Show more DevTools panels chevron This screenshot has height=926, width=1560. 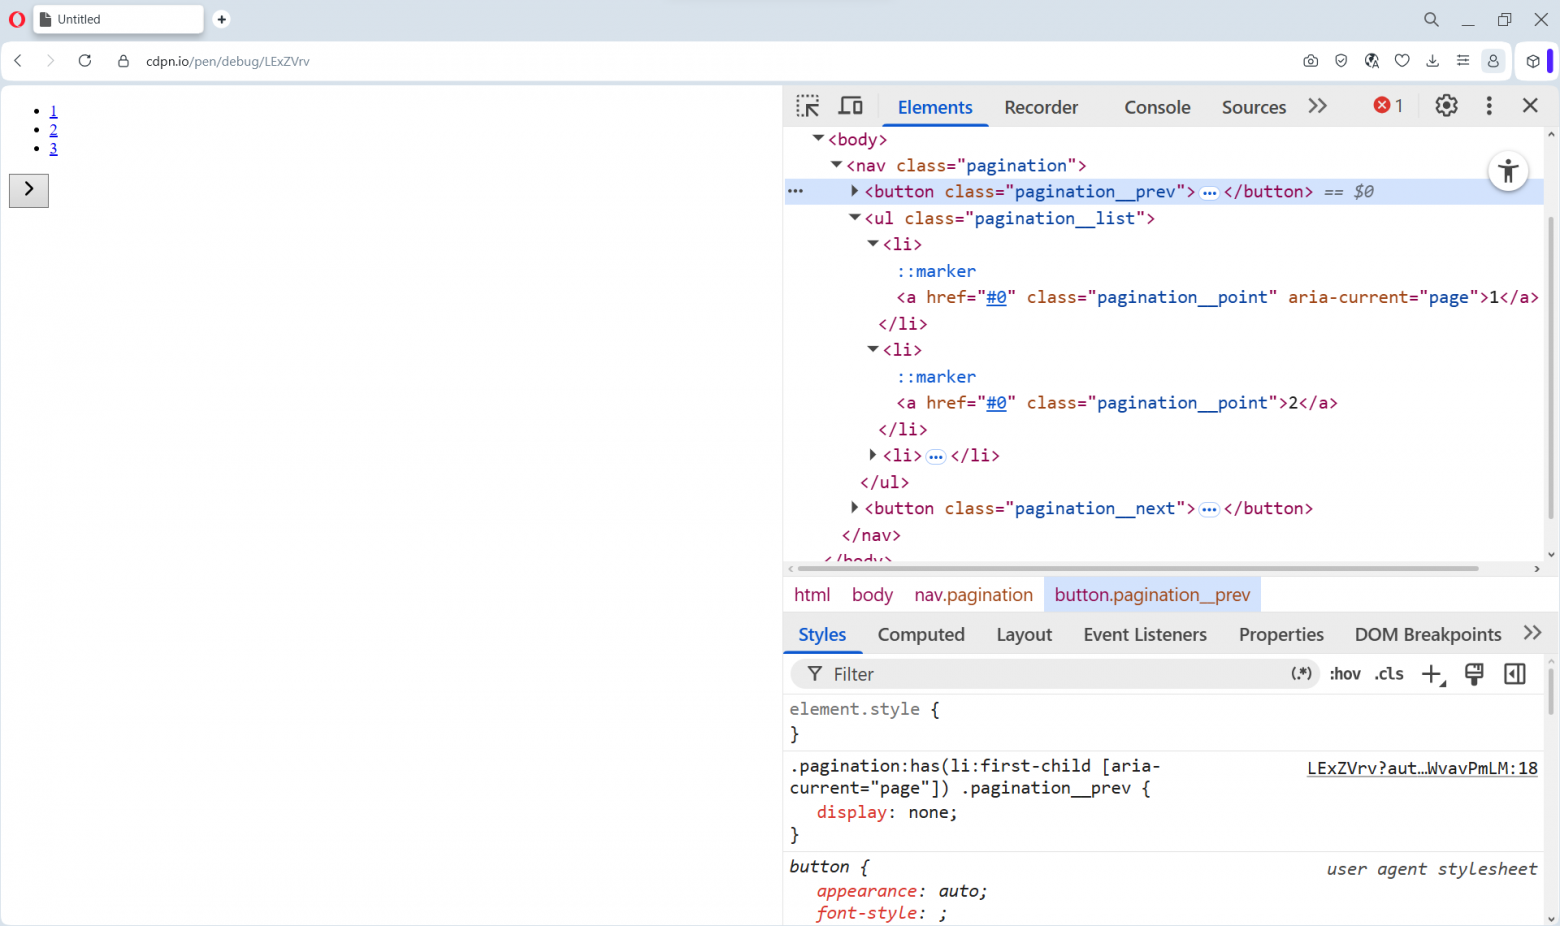point(1318,106)
